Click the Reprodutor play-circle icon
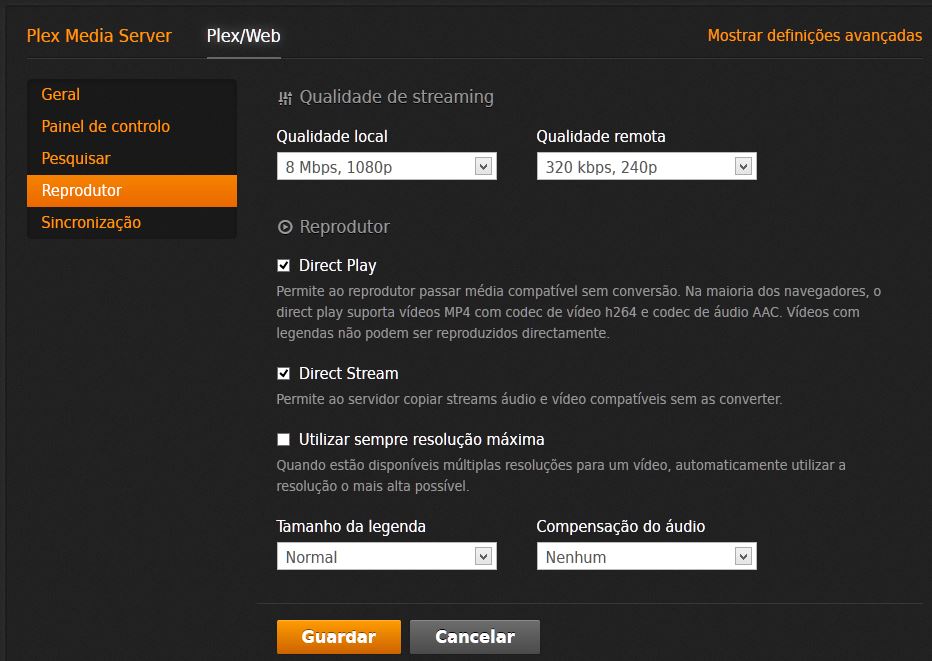This screenshot has height=661, width=932. tap(285, 227)
